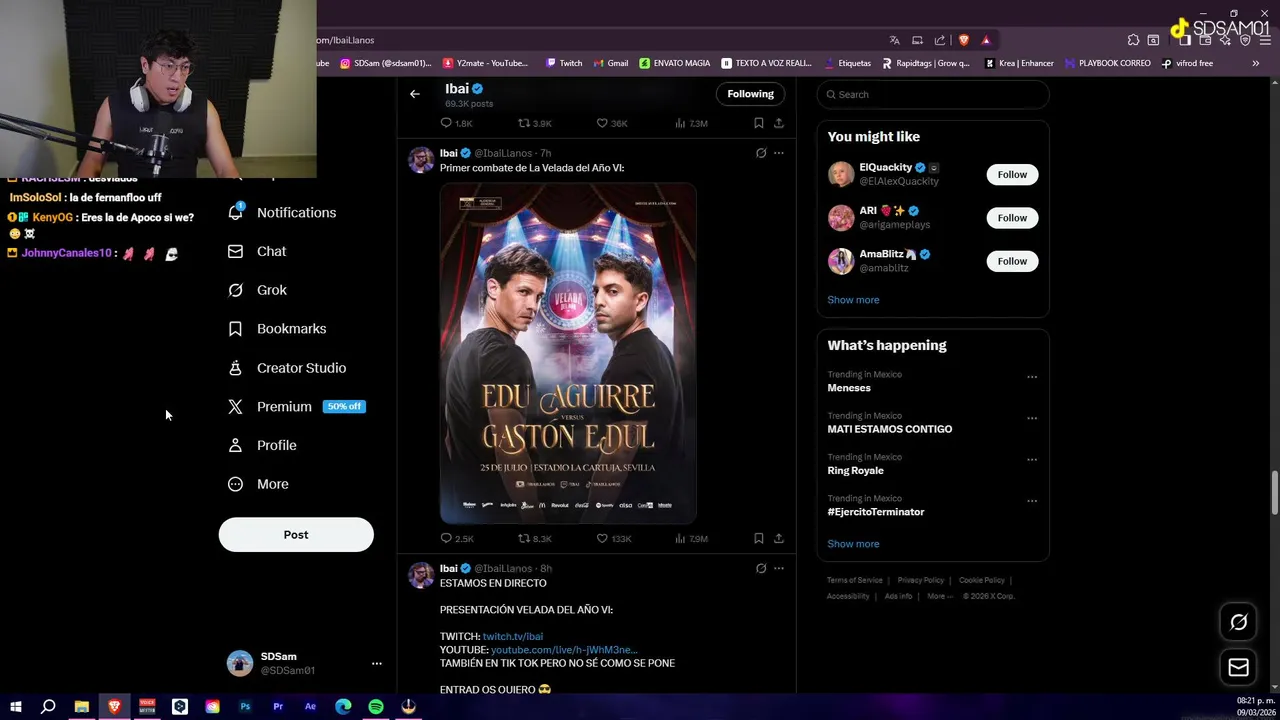Image resolution: width=1280 pixels, height=720 pixels.
Task: Open Bookmarks in the sidebar
Action: click(277, 328)
